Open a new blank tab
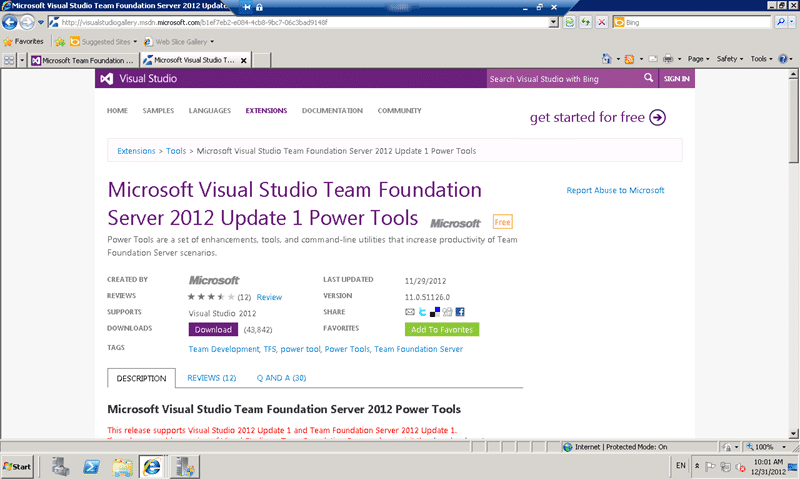 [x=261, y=60]
